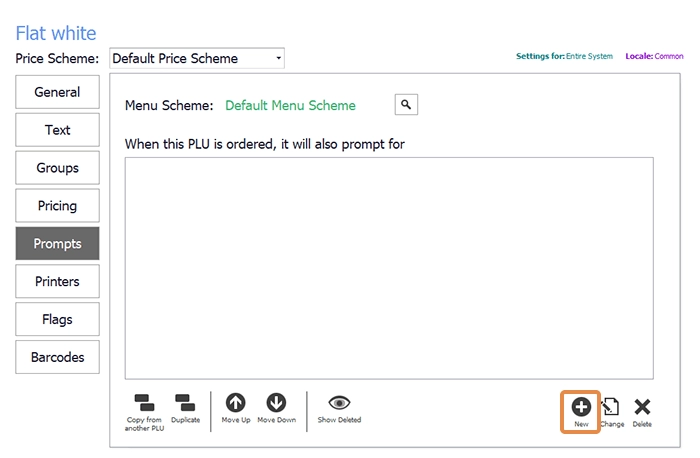This screenshot has height=458, width=700.
Task: Move the prompt up in list
Action: click(x=236, y=403)
